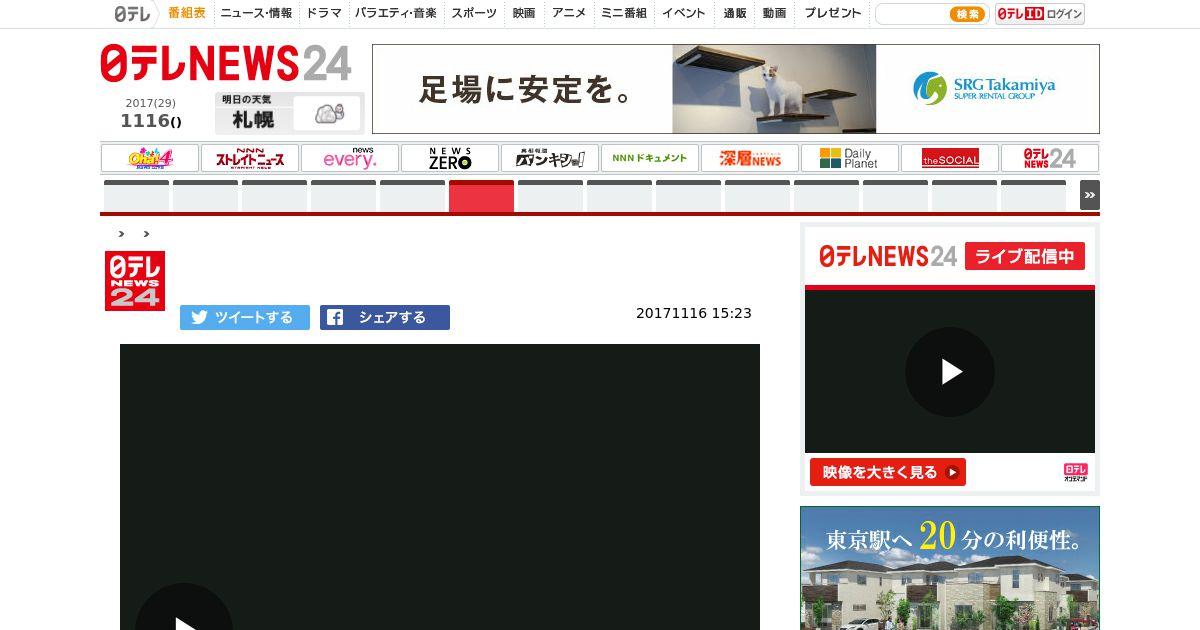Screen dimensions: 1200x630
Task: Click 日テレID ログイン button
Action: pos(1040,14)
